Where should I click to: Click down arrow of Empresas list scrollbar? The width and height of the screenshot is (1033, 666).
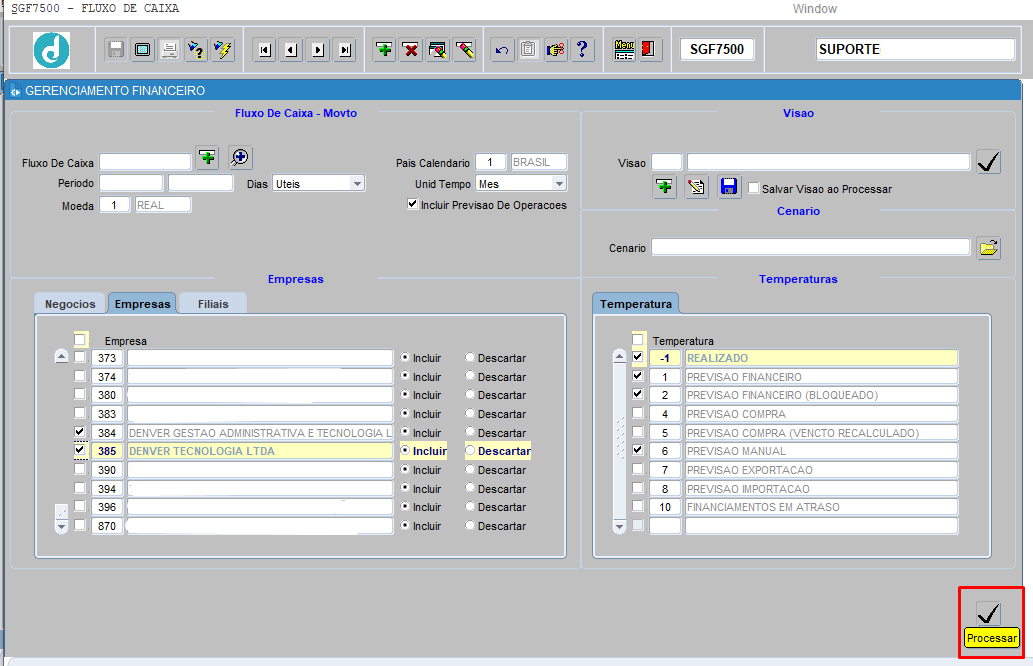(x=61, y=526)
